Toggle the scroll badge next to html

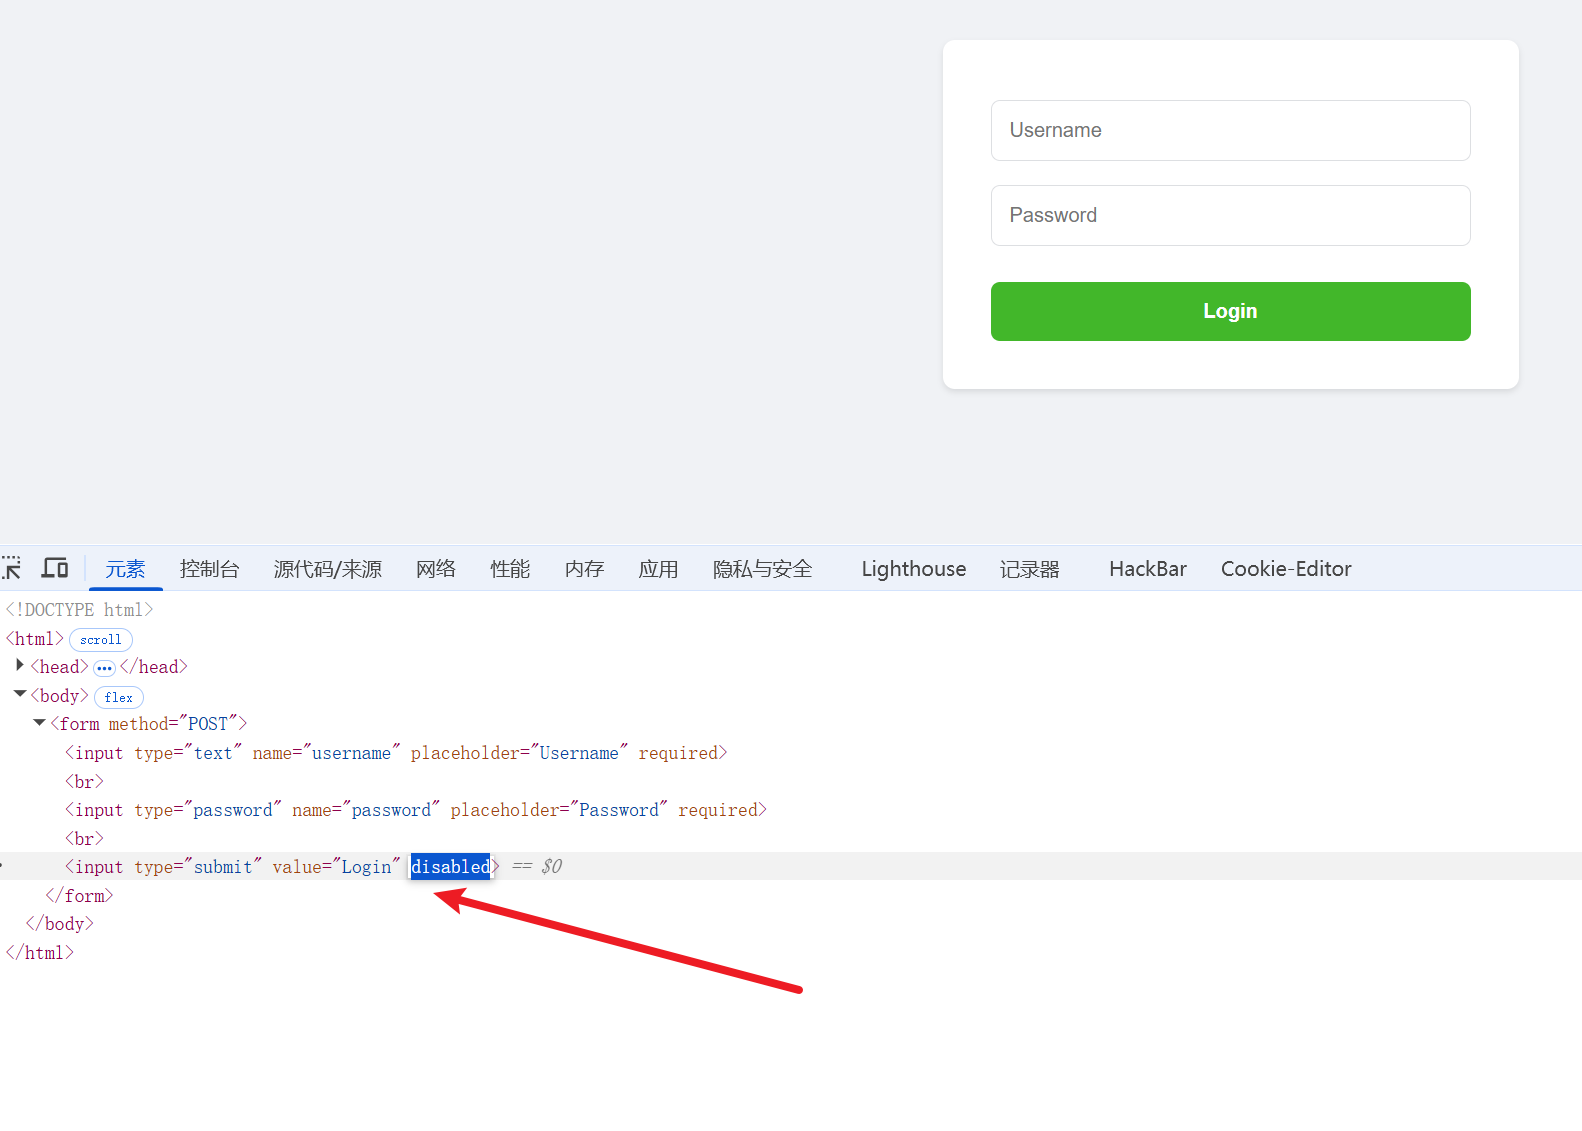[x=100, y=640]
